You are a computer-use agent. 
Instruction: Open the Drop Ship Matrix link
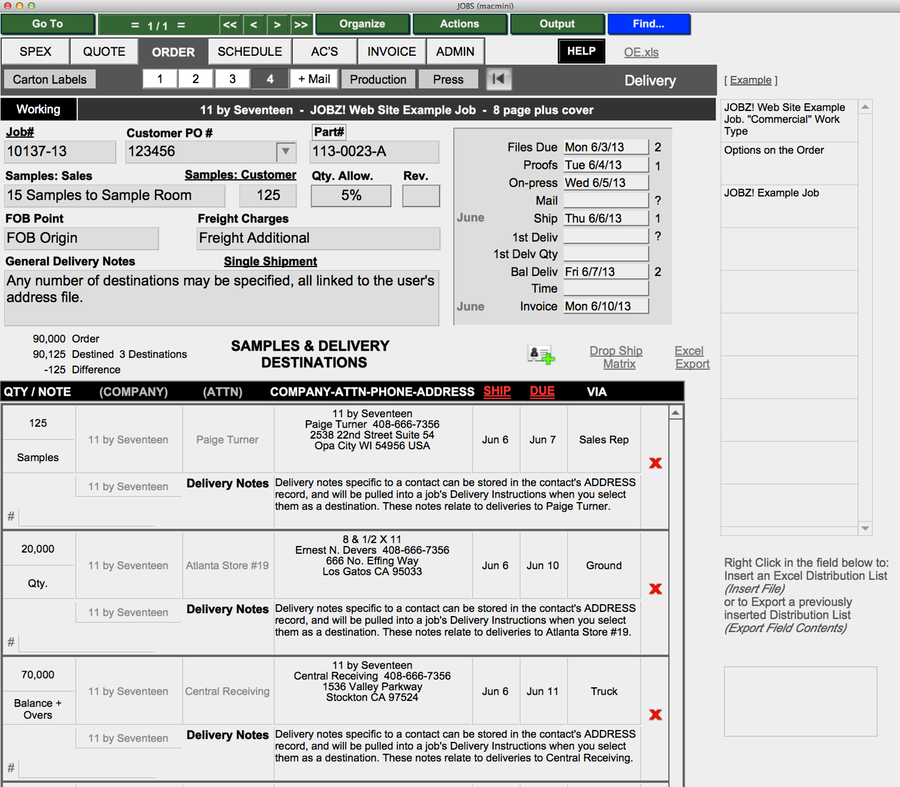(x=617, y=357)
